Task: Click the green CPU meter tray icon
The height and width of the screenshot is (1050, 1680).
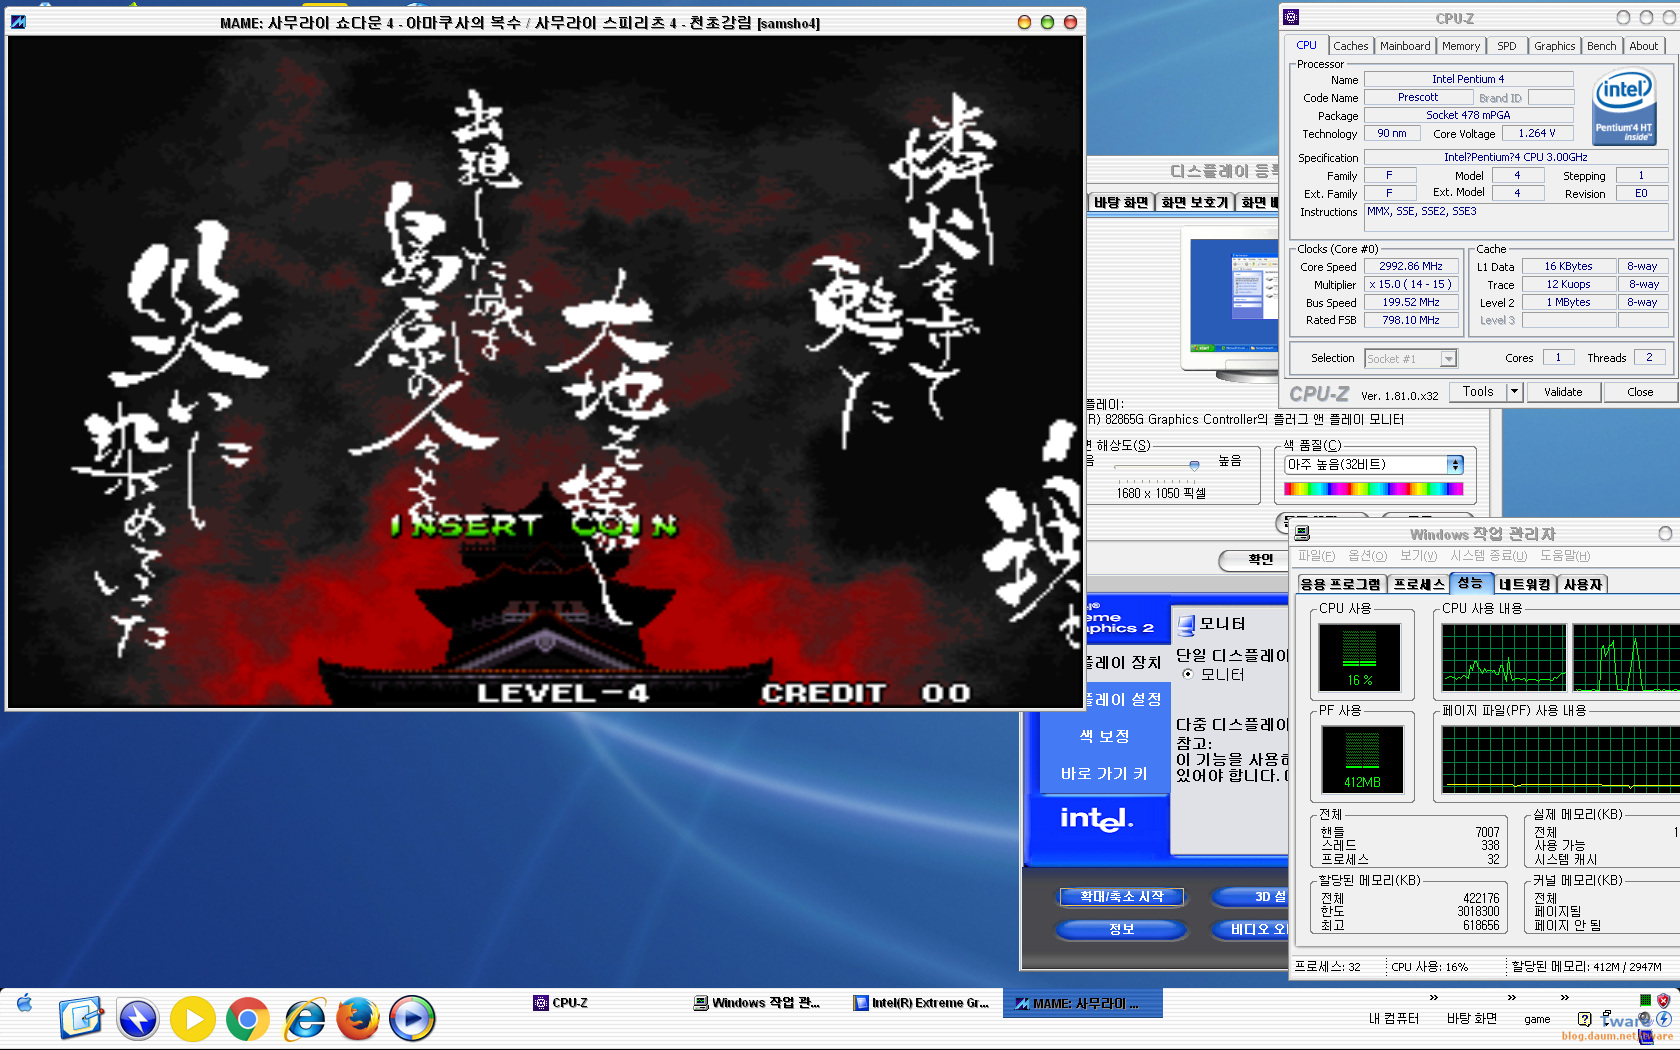Action: (1645, 1000)
